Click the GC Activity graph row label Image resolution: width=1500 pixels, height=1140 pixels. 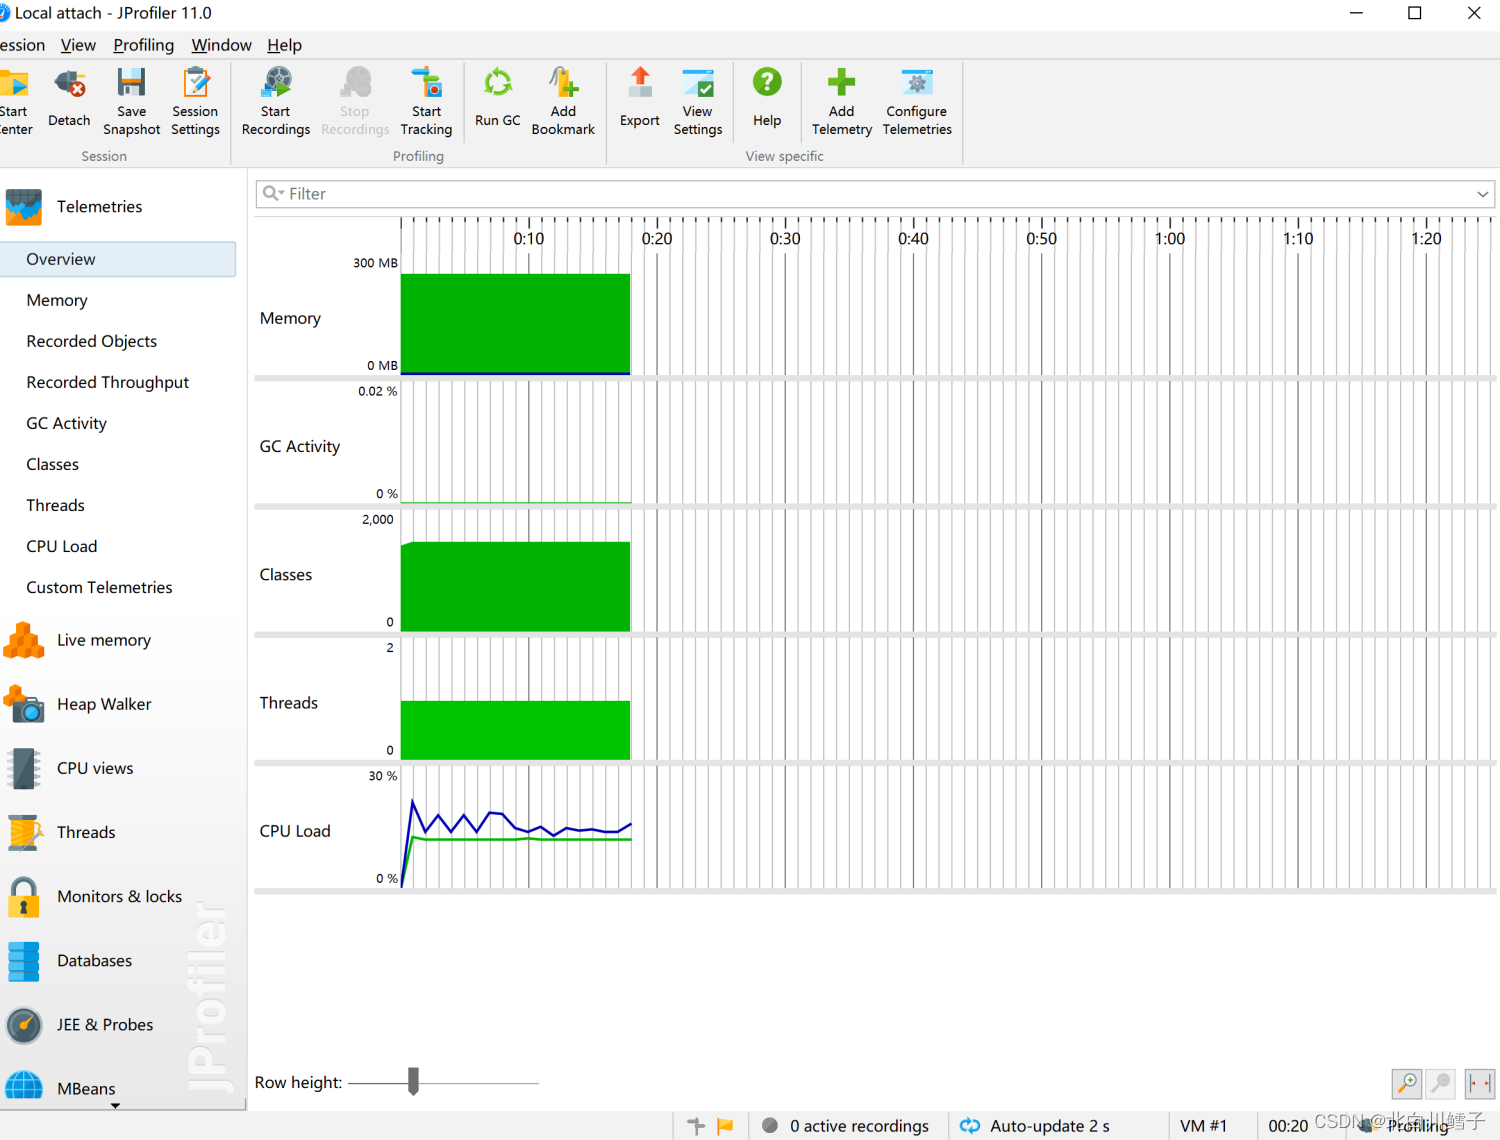[300, 446]
